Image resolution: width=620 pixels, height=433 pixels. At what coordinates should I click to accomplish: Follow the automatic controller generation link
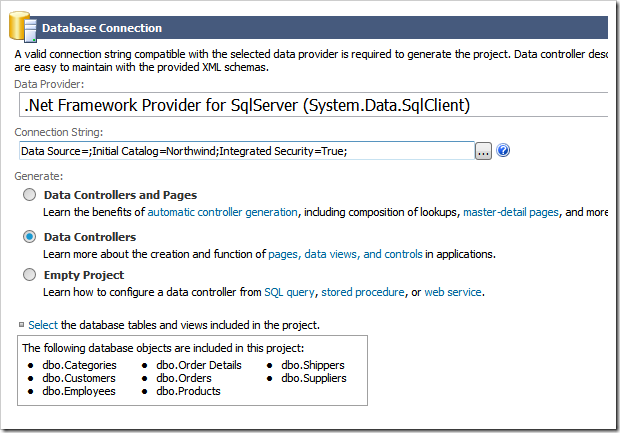223,212
